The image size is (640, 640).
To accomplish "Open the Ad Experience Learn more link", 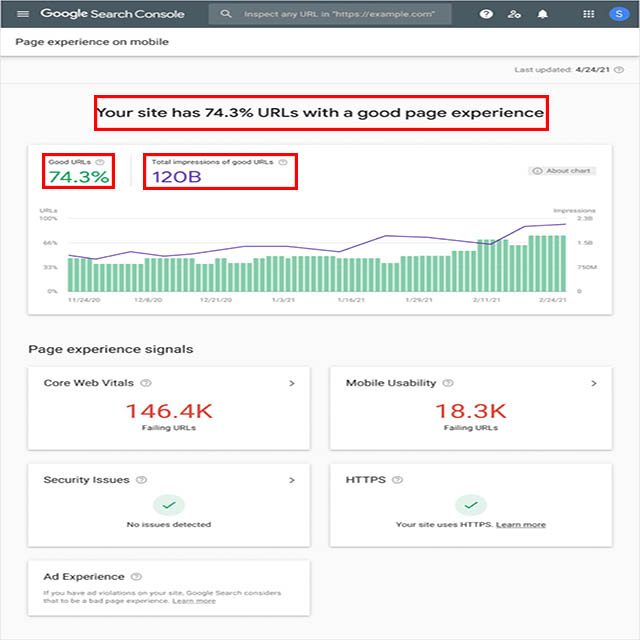I will (x=194, y=601).
